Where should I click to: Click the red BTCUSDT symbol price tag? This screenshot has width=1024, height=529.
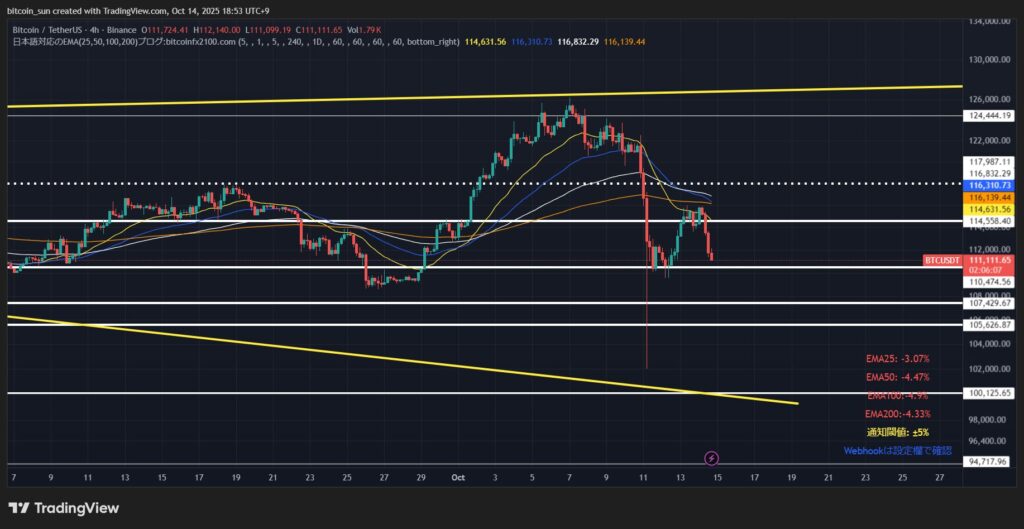click(x=942, y=260)
